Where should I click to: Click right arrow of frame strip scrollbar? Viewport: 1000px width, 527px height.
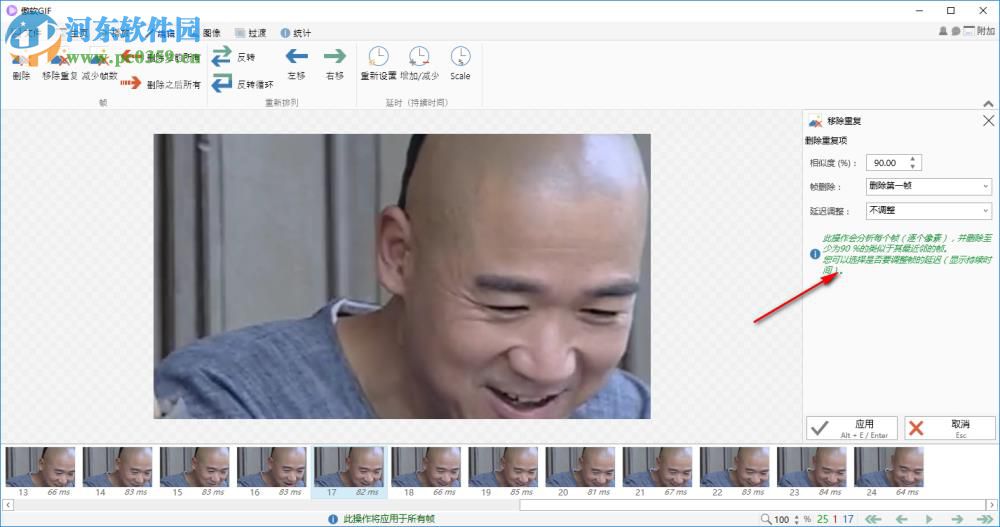point(992,505)
